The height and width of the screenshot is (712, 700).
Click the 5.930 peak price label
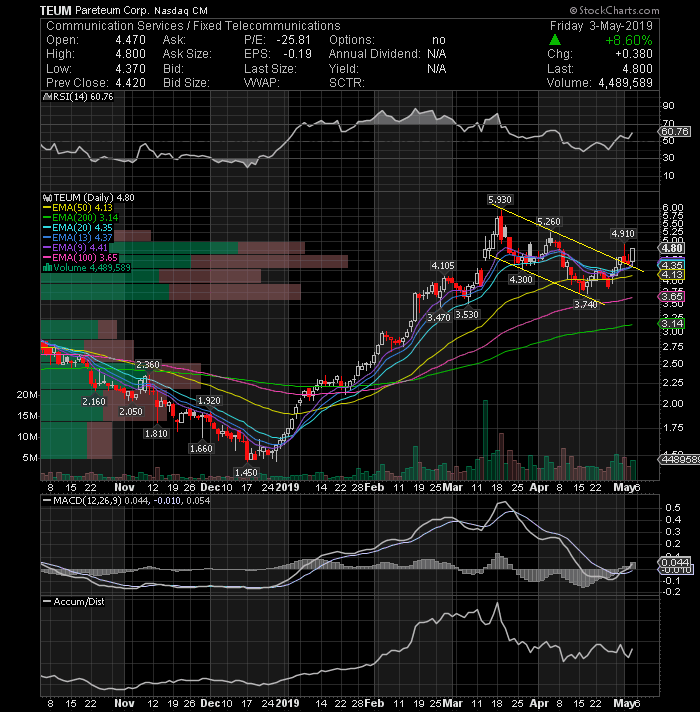click(x=499, y=199)
